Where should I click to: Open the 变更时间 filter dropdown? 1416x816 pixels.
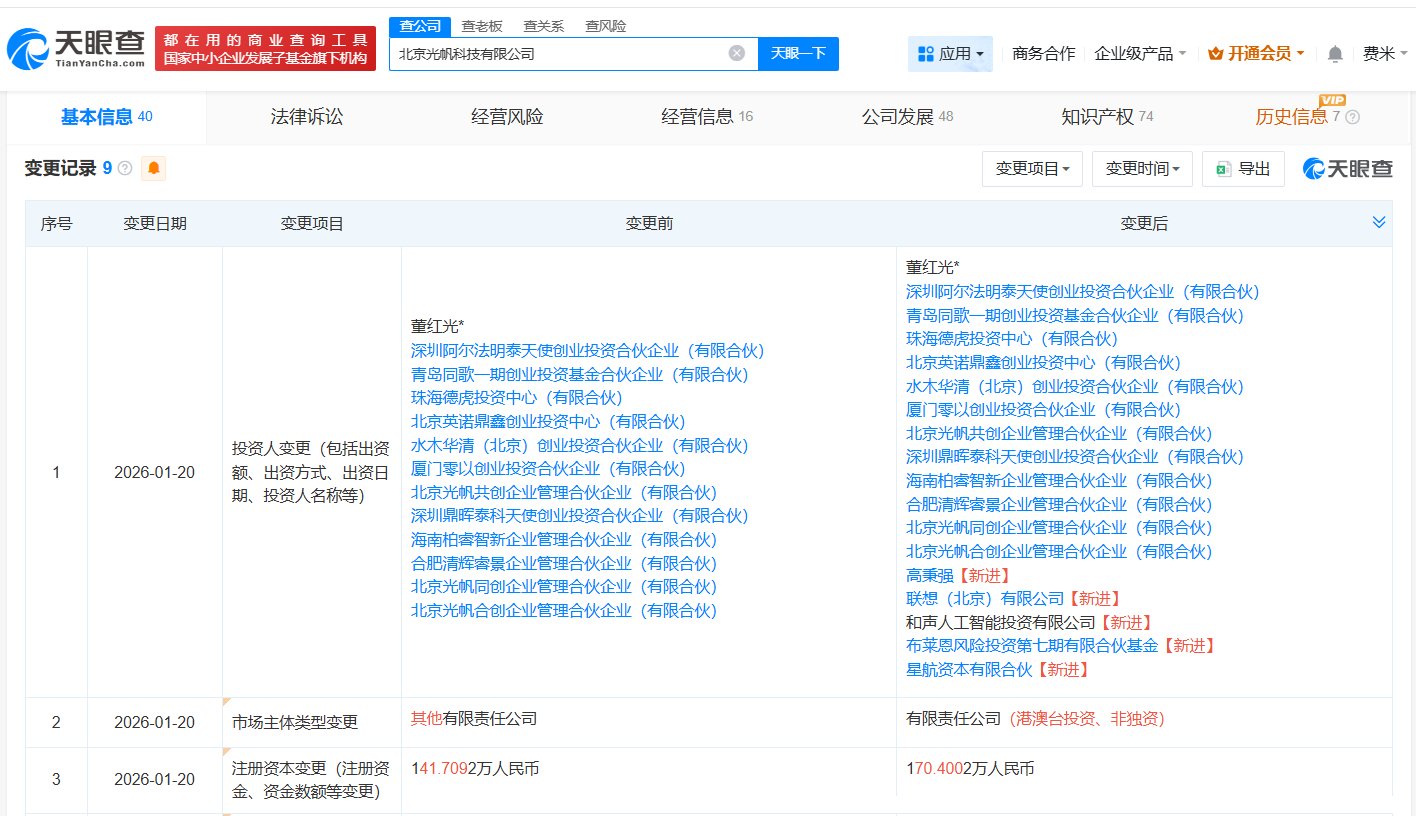[x=1142, y=168]
